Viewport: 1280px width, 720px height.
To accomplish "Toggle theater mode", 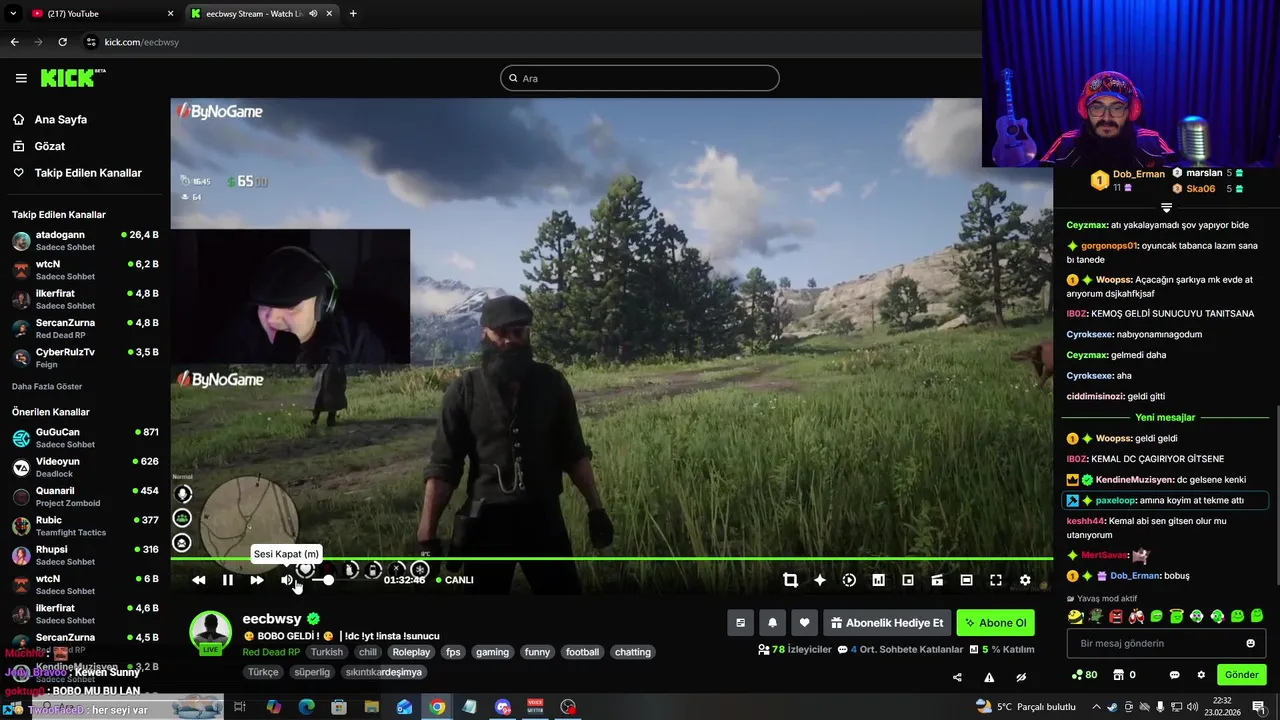I will (x=966, y=580).
